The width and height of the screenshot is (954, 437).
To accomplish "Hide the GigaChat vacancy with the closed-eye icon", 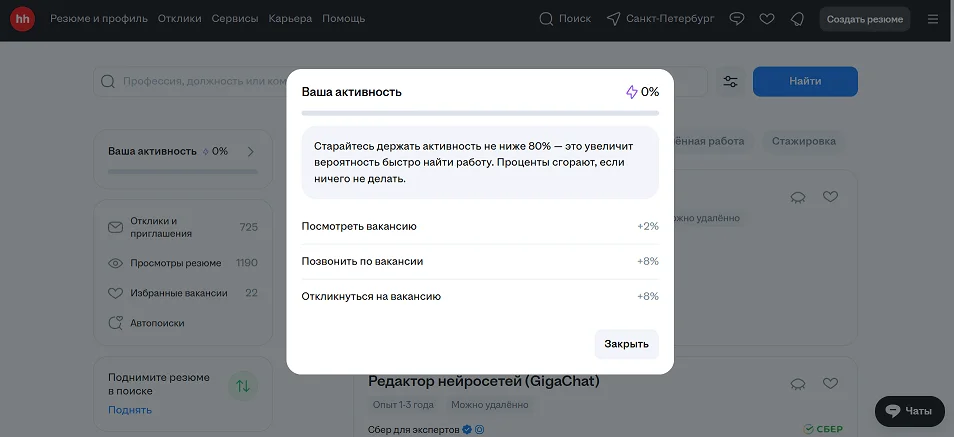I will pos(798,383).
